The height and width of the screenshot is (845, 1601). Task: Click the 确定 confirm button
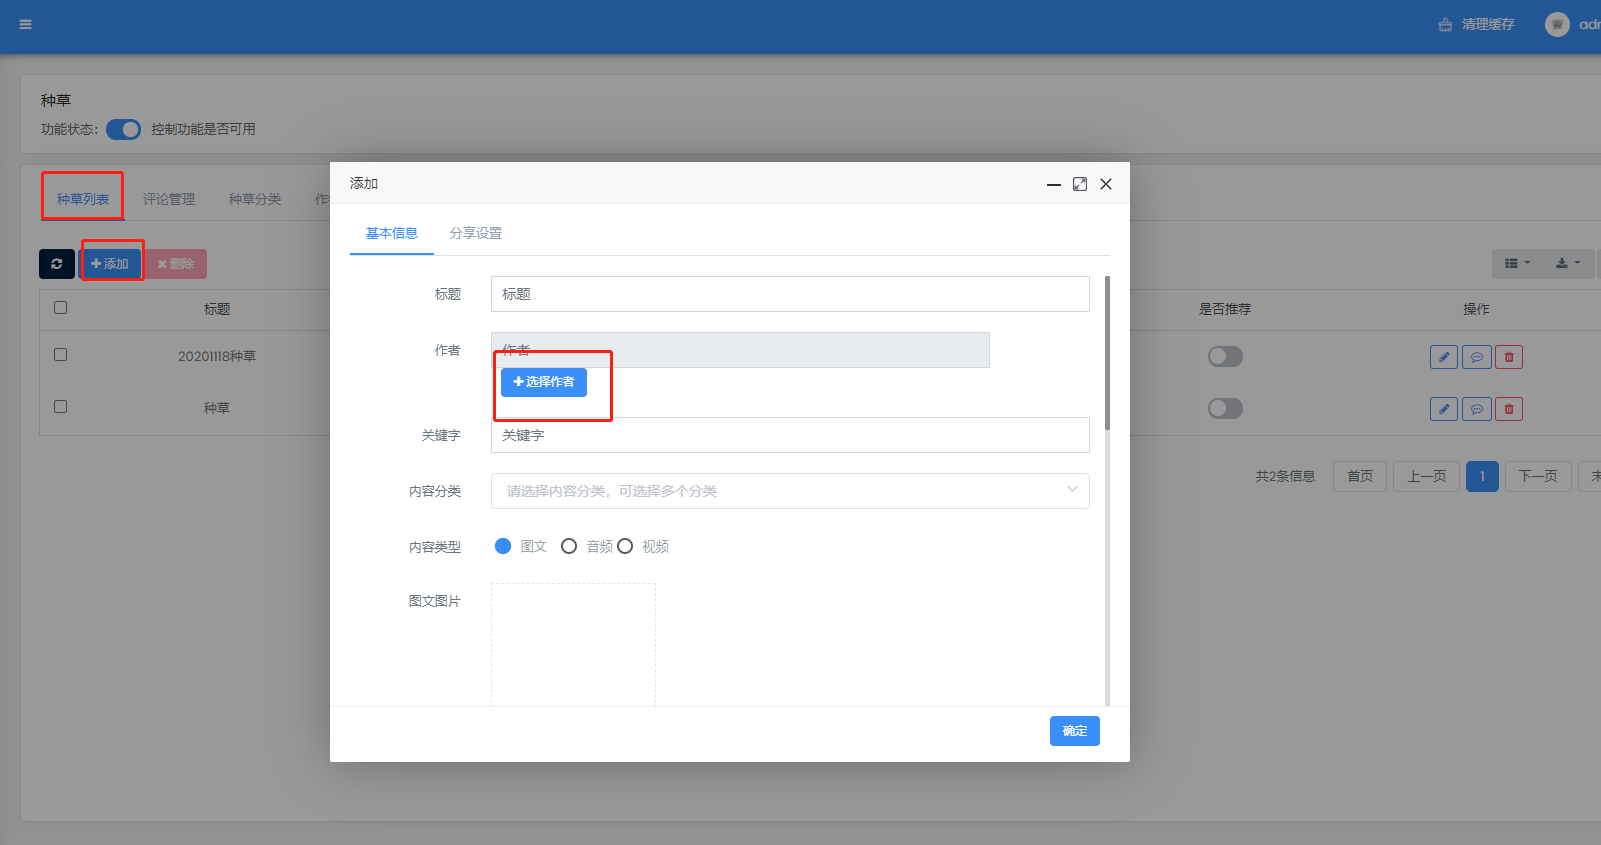click(x=1074, y=731)
